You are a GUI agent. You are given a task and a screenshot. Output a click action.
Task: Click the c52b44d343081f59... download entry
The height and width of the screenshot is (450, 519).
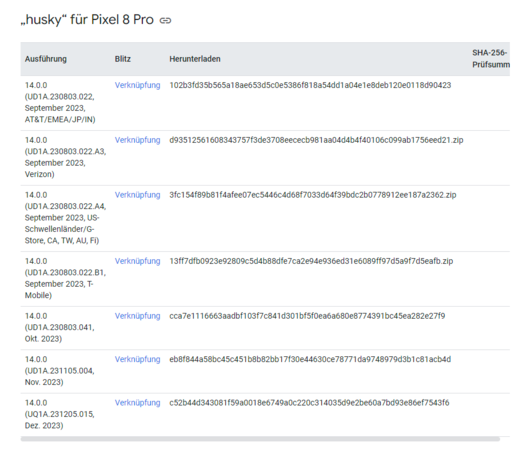[x=309, y=403]
